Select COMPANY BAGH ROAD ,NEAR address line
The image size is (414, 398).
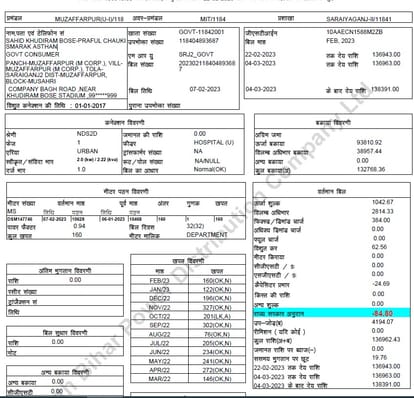point(52,89)
